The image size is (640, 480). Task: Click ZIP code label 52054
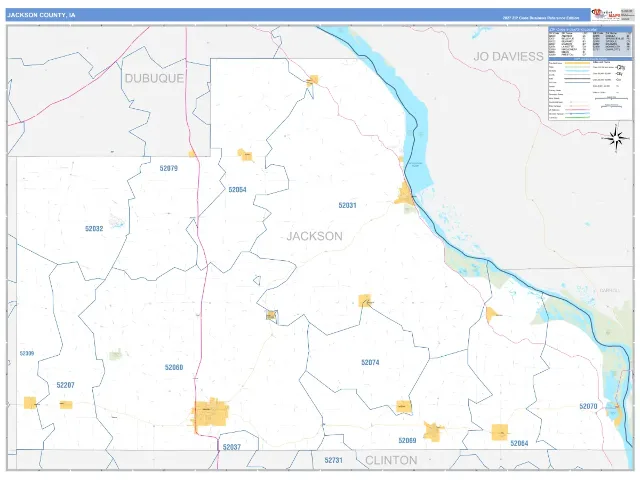[237, 189]
